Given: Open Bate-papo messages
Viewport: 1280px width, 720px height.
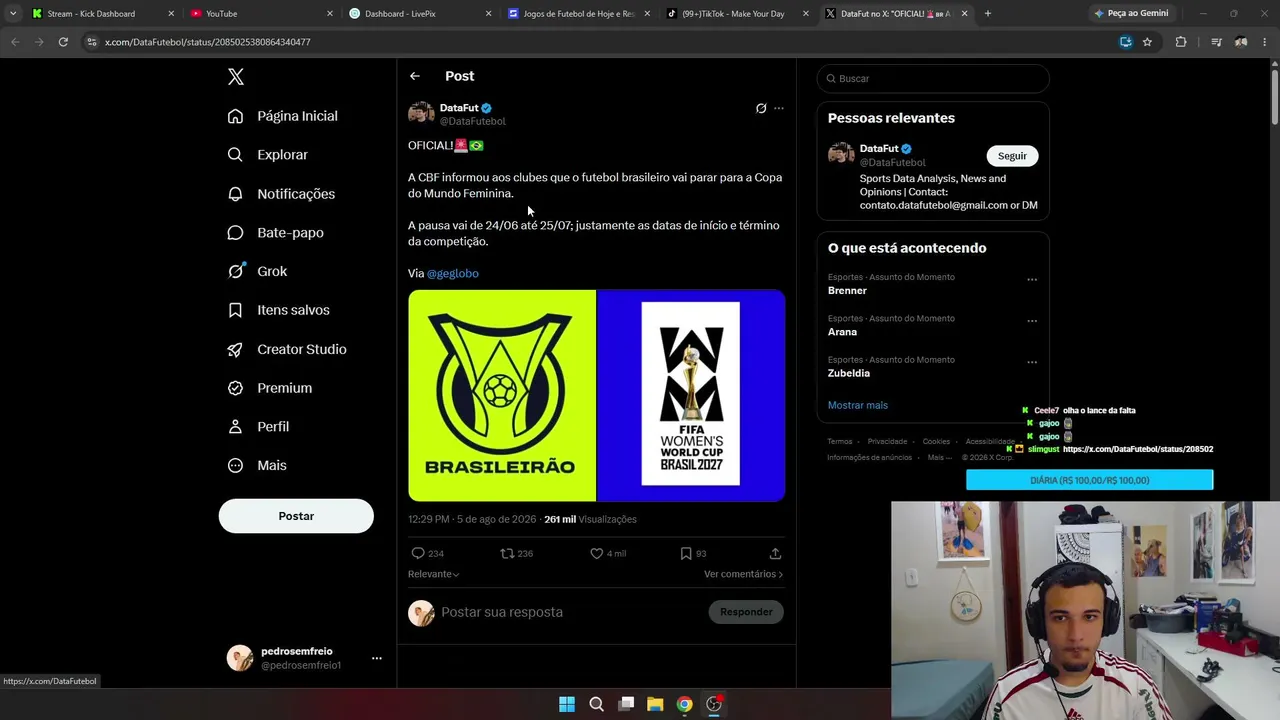Looking at the screenshot, I should coord(276,233).
